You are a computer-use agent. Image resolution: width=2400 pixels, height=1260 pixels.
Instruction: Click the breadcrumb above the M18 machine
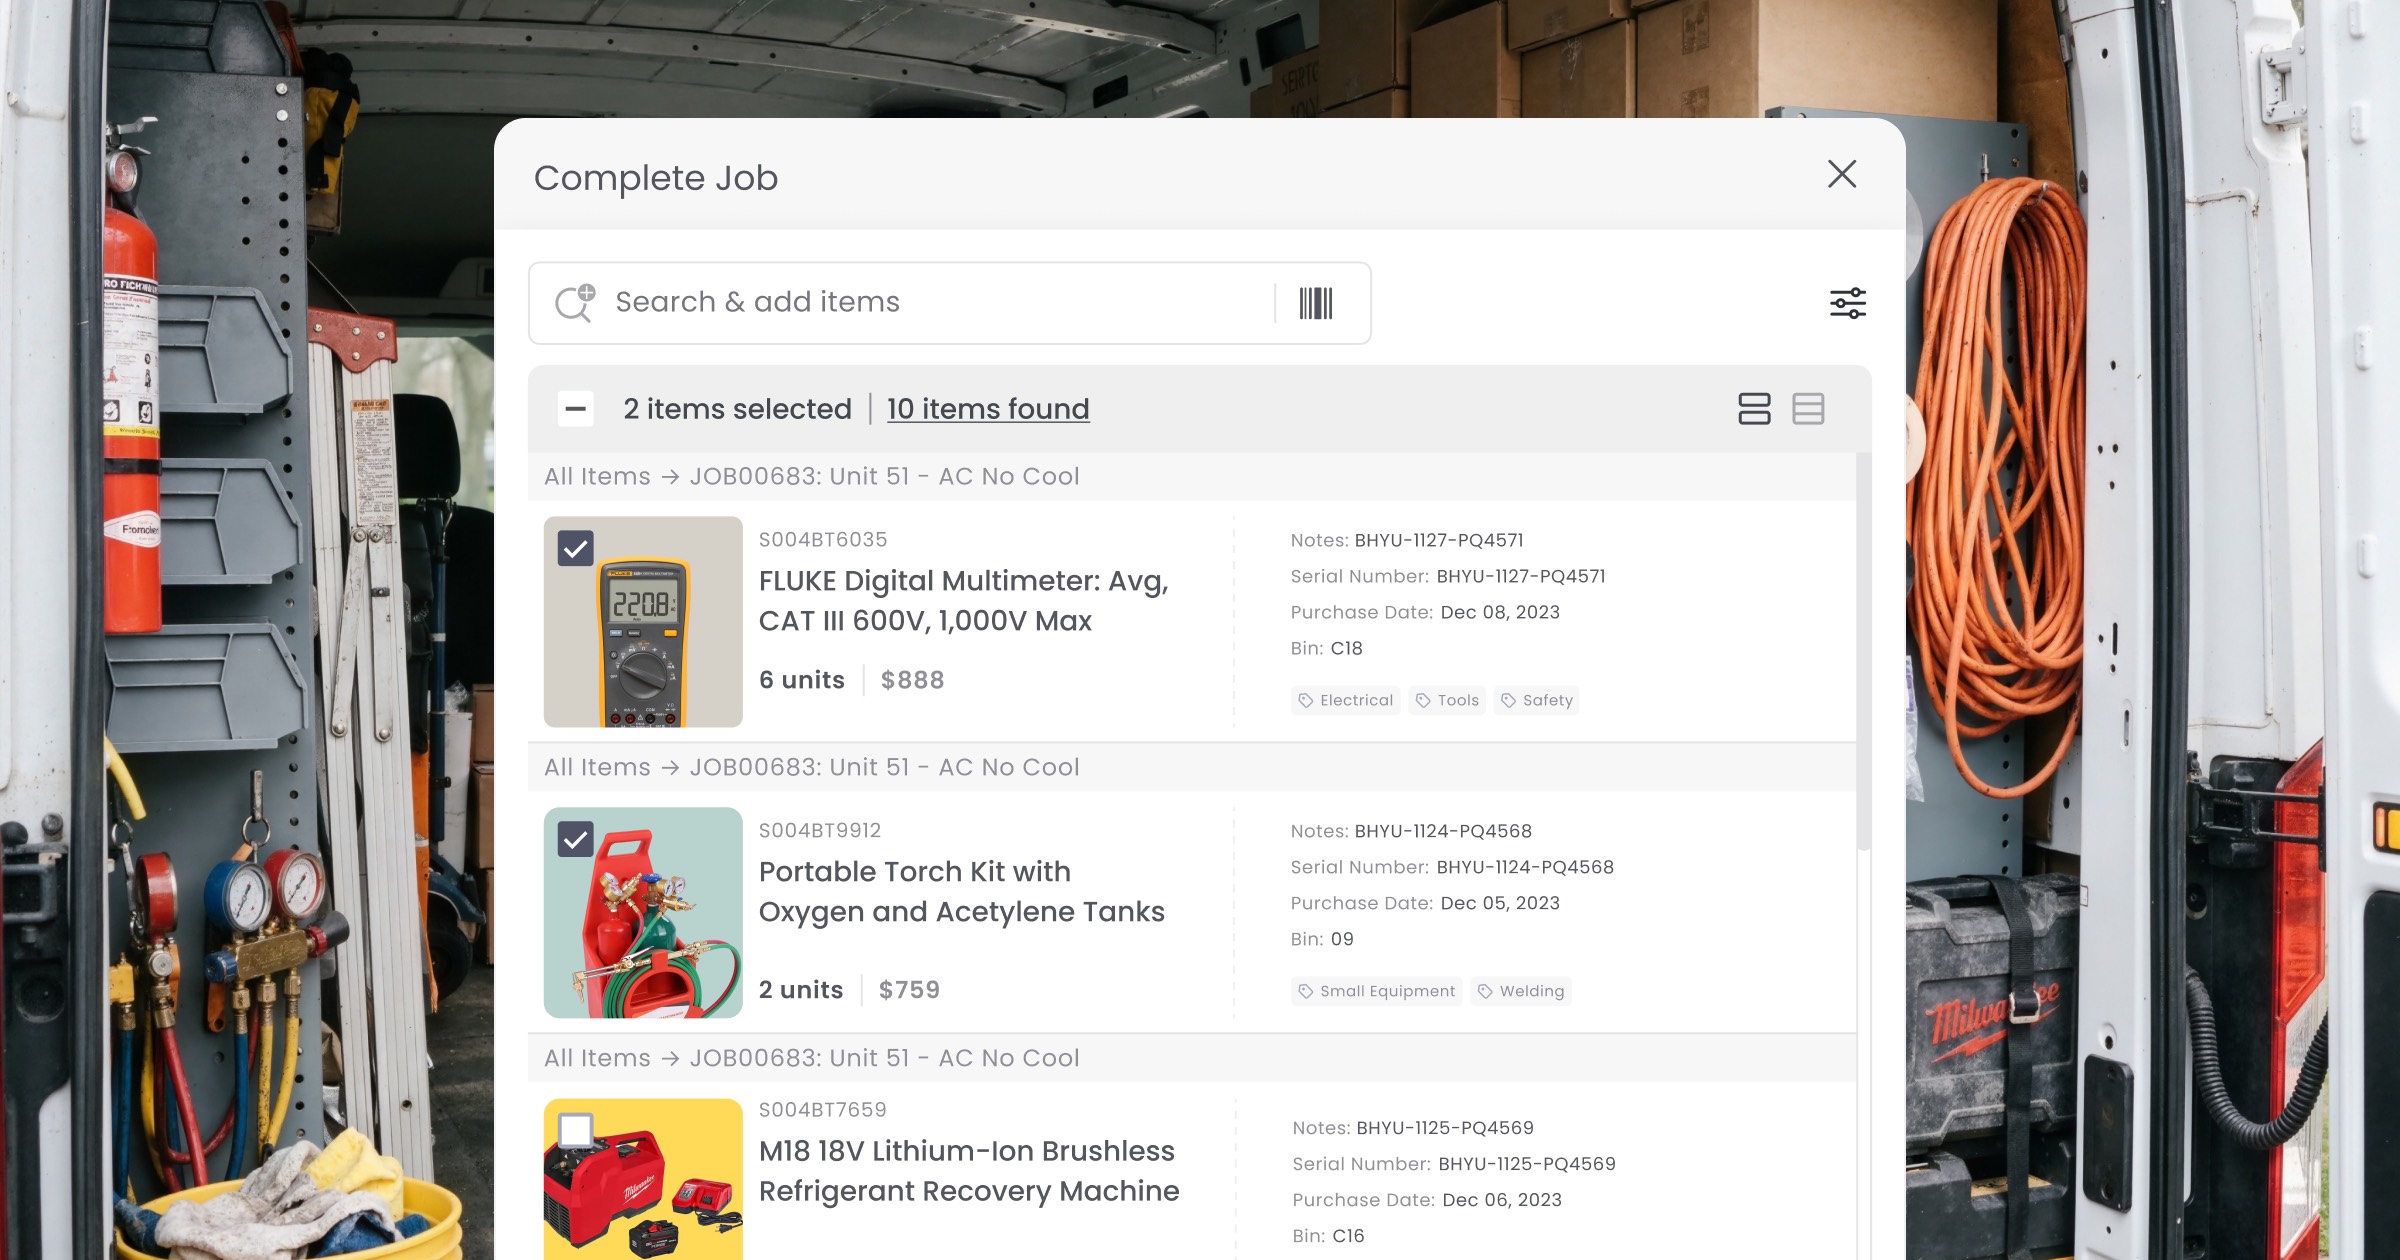[812, 1059]
